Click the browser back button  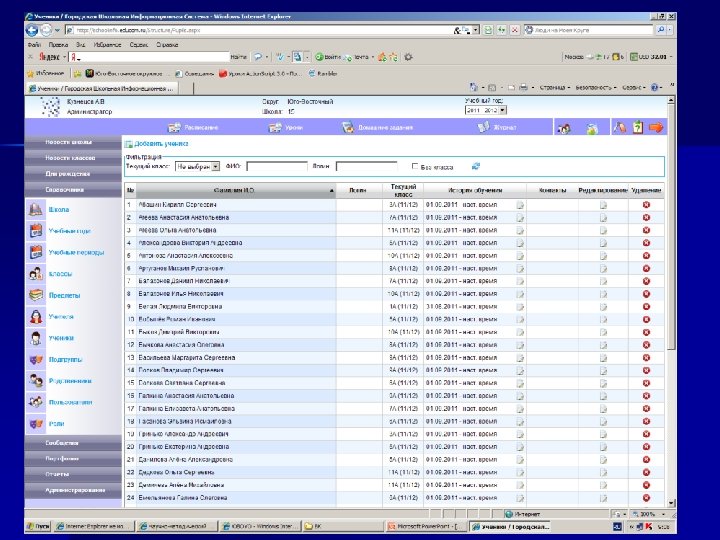(32, 31)
